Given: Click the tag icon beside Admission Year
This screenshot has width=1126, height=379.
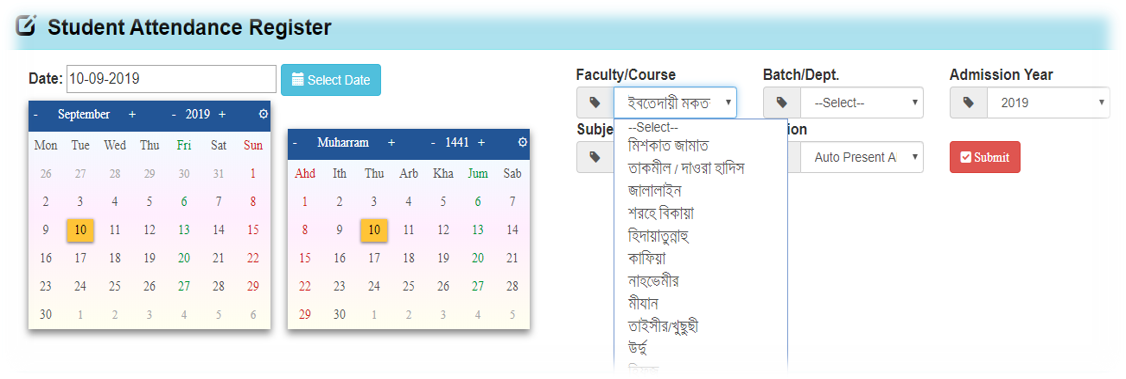Looking at the screenshot, I should pos(969,103).
